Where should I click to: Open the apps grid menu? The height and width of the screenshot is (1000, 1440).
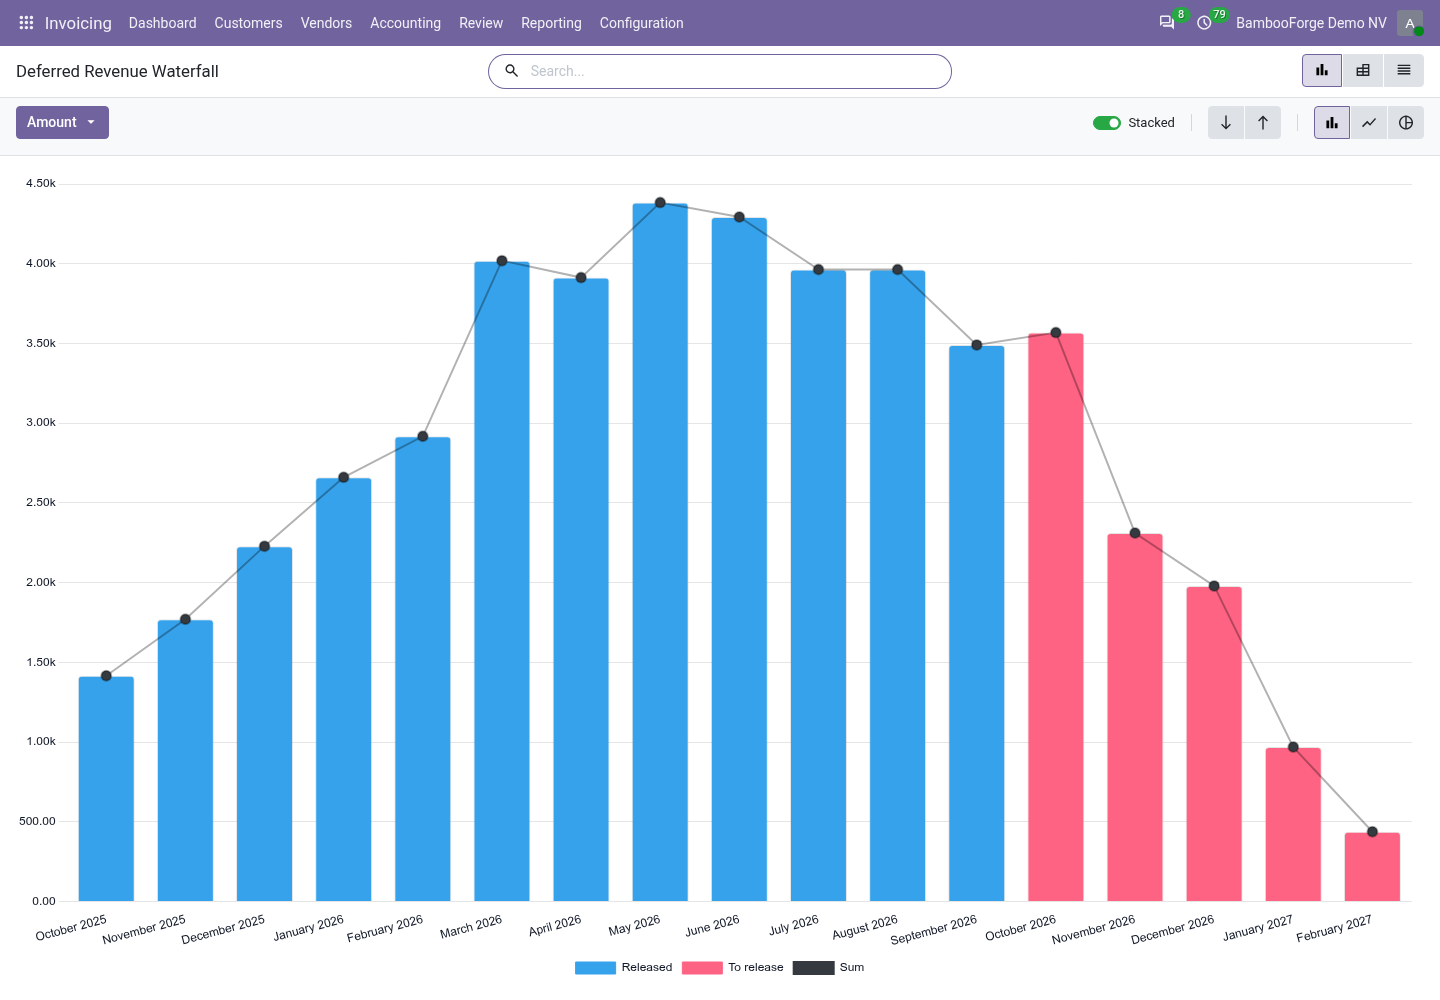(26, 23)
